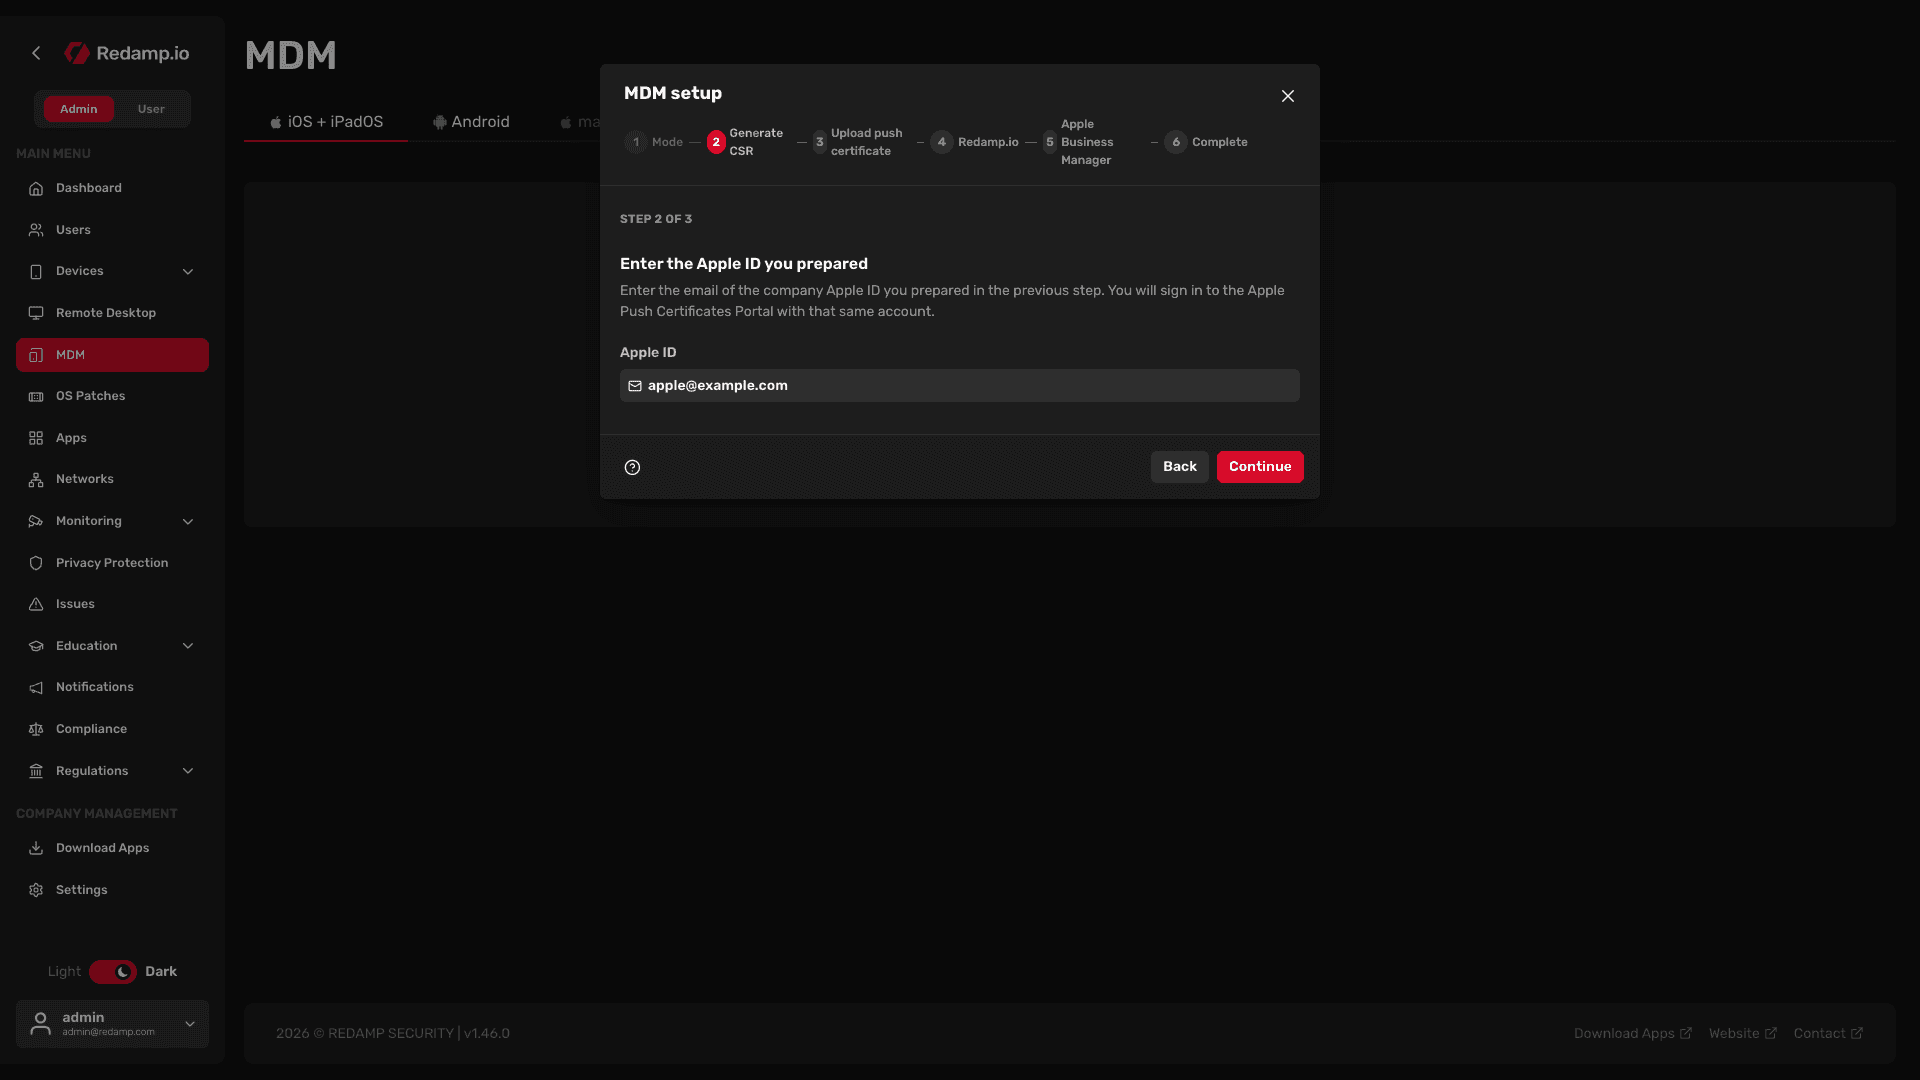Viewport: 1920px width, 1080px height.
Task: Click step 4 Redamp.io in wizard
Action: pos(975,142)
